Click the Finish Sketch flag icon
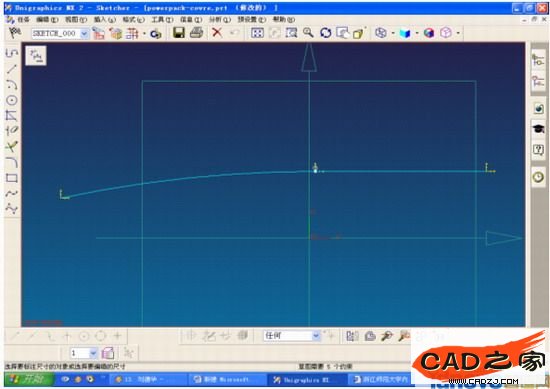Viewport: 550px width, 389px height. pos(15,33)
